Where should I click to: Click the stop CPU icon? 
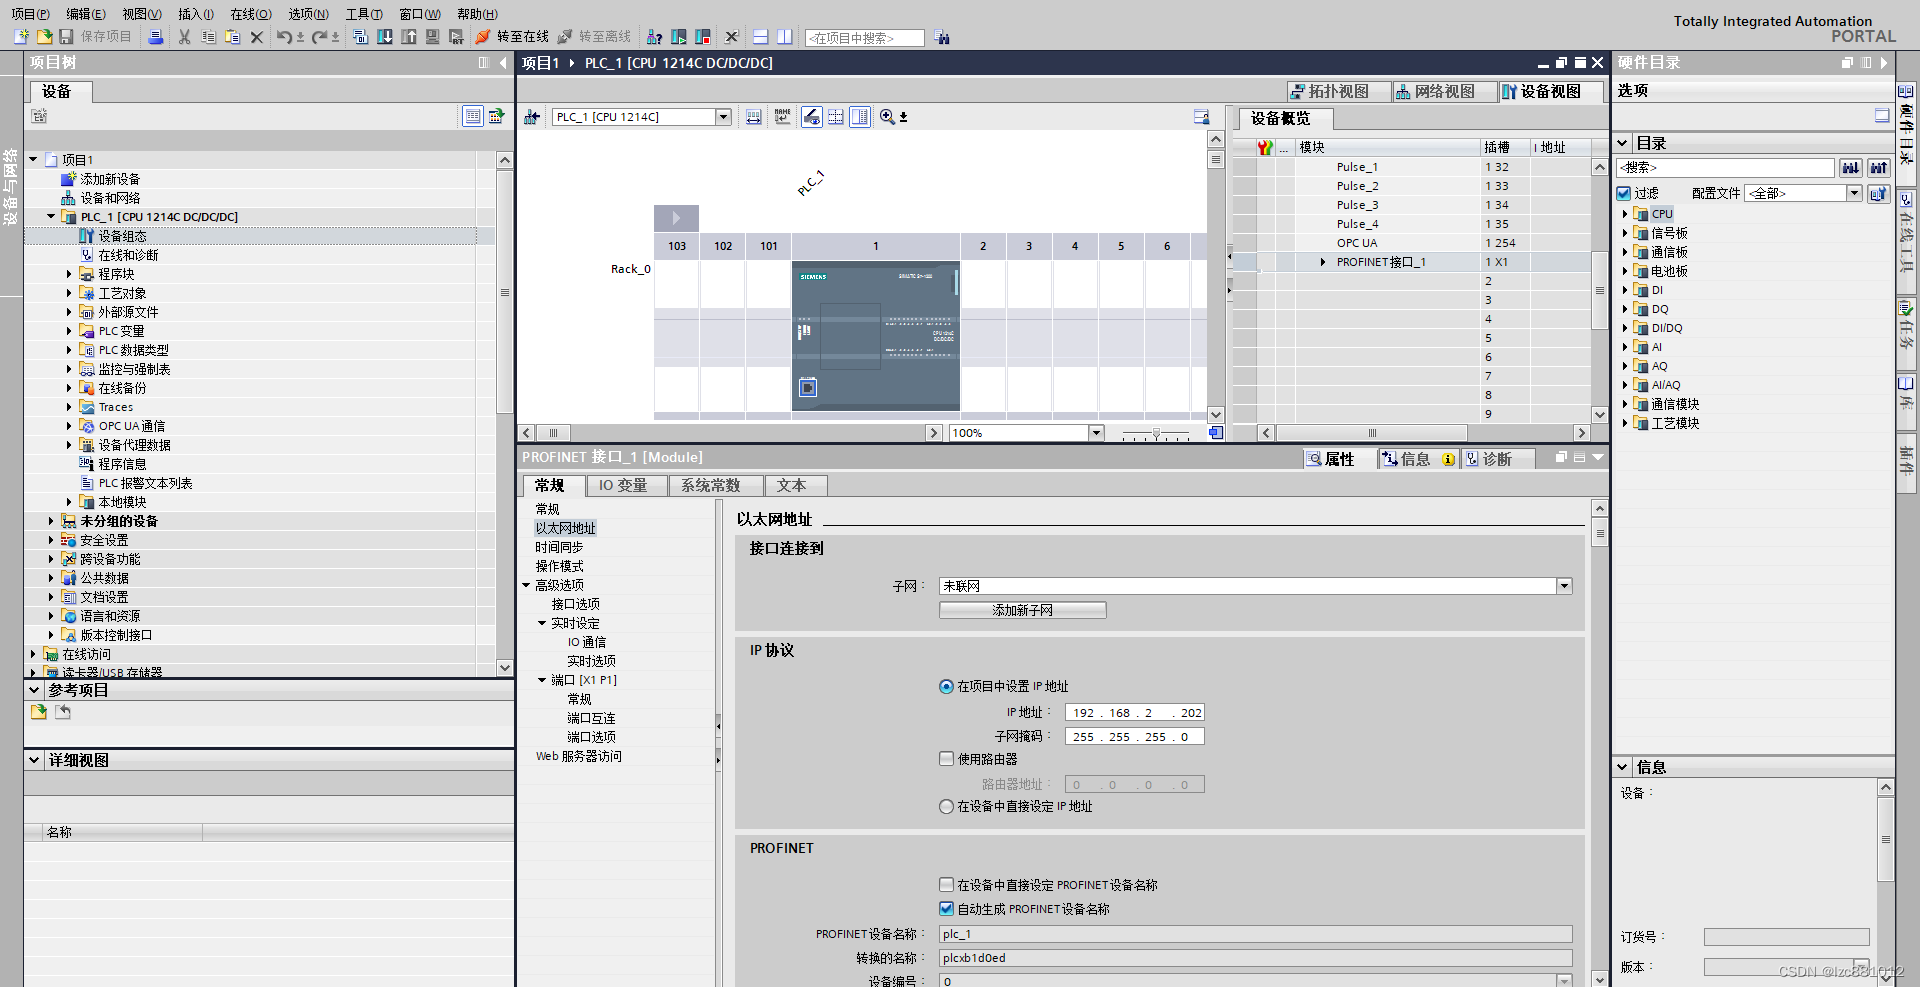tap(703, 37)
